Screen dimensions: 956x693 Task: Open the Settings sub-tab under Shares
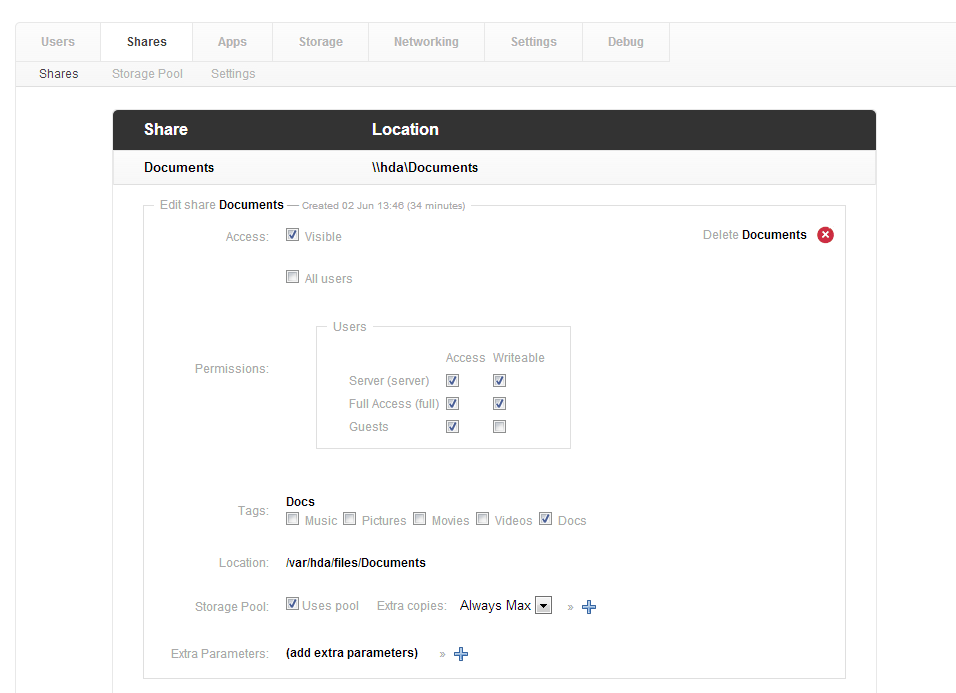(x=233, y=74)
